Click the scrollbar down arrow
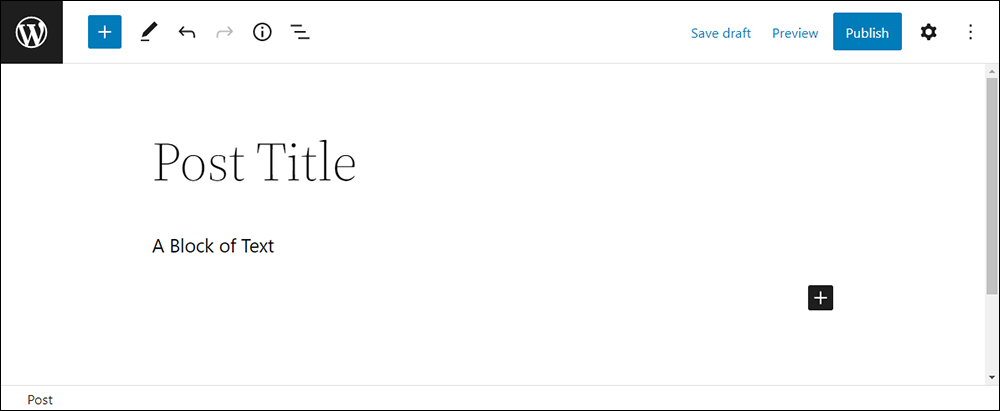This screenshot has height=411, width=1000. pyautogui.click(x=992, y=378)
